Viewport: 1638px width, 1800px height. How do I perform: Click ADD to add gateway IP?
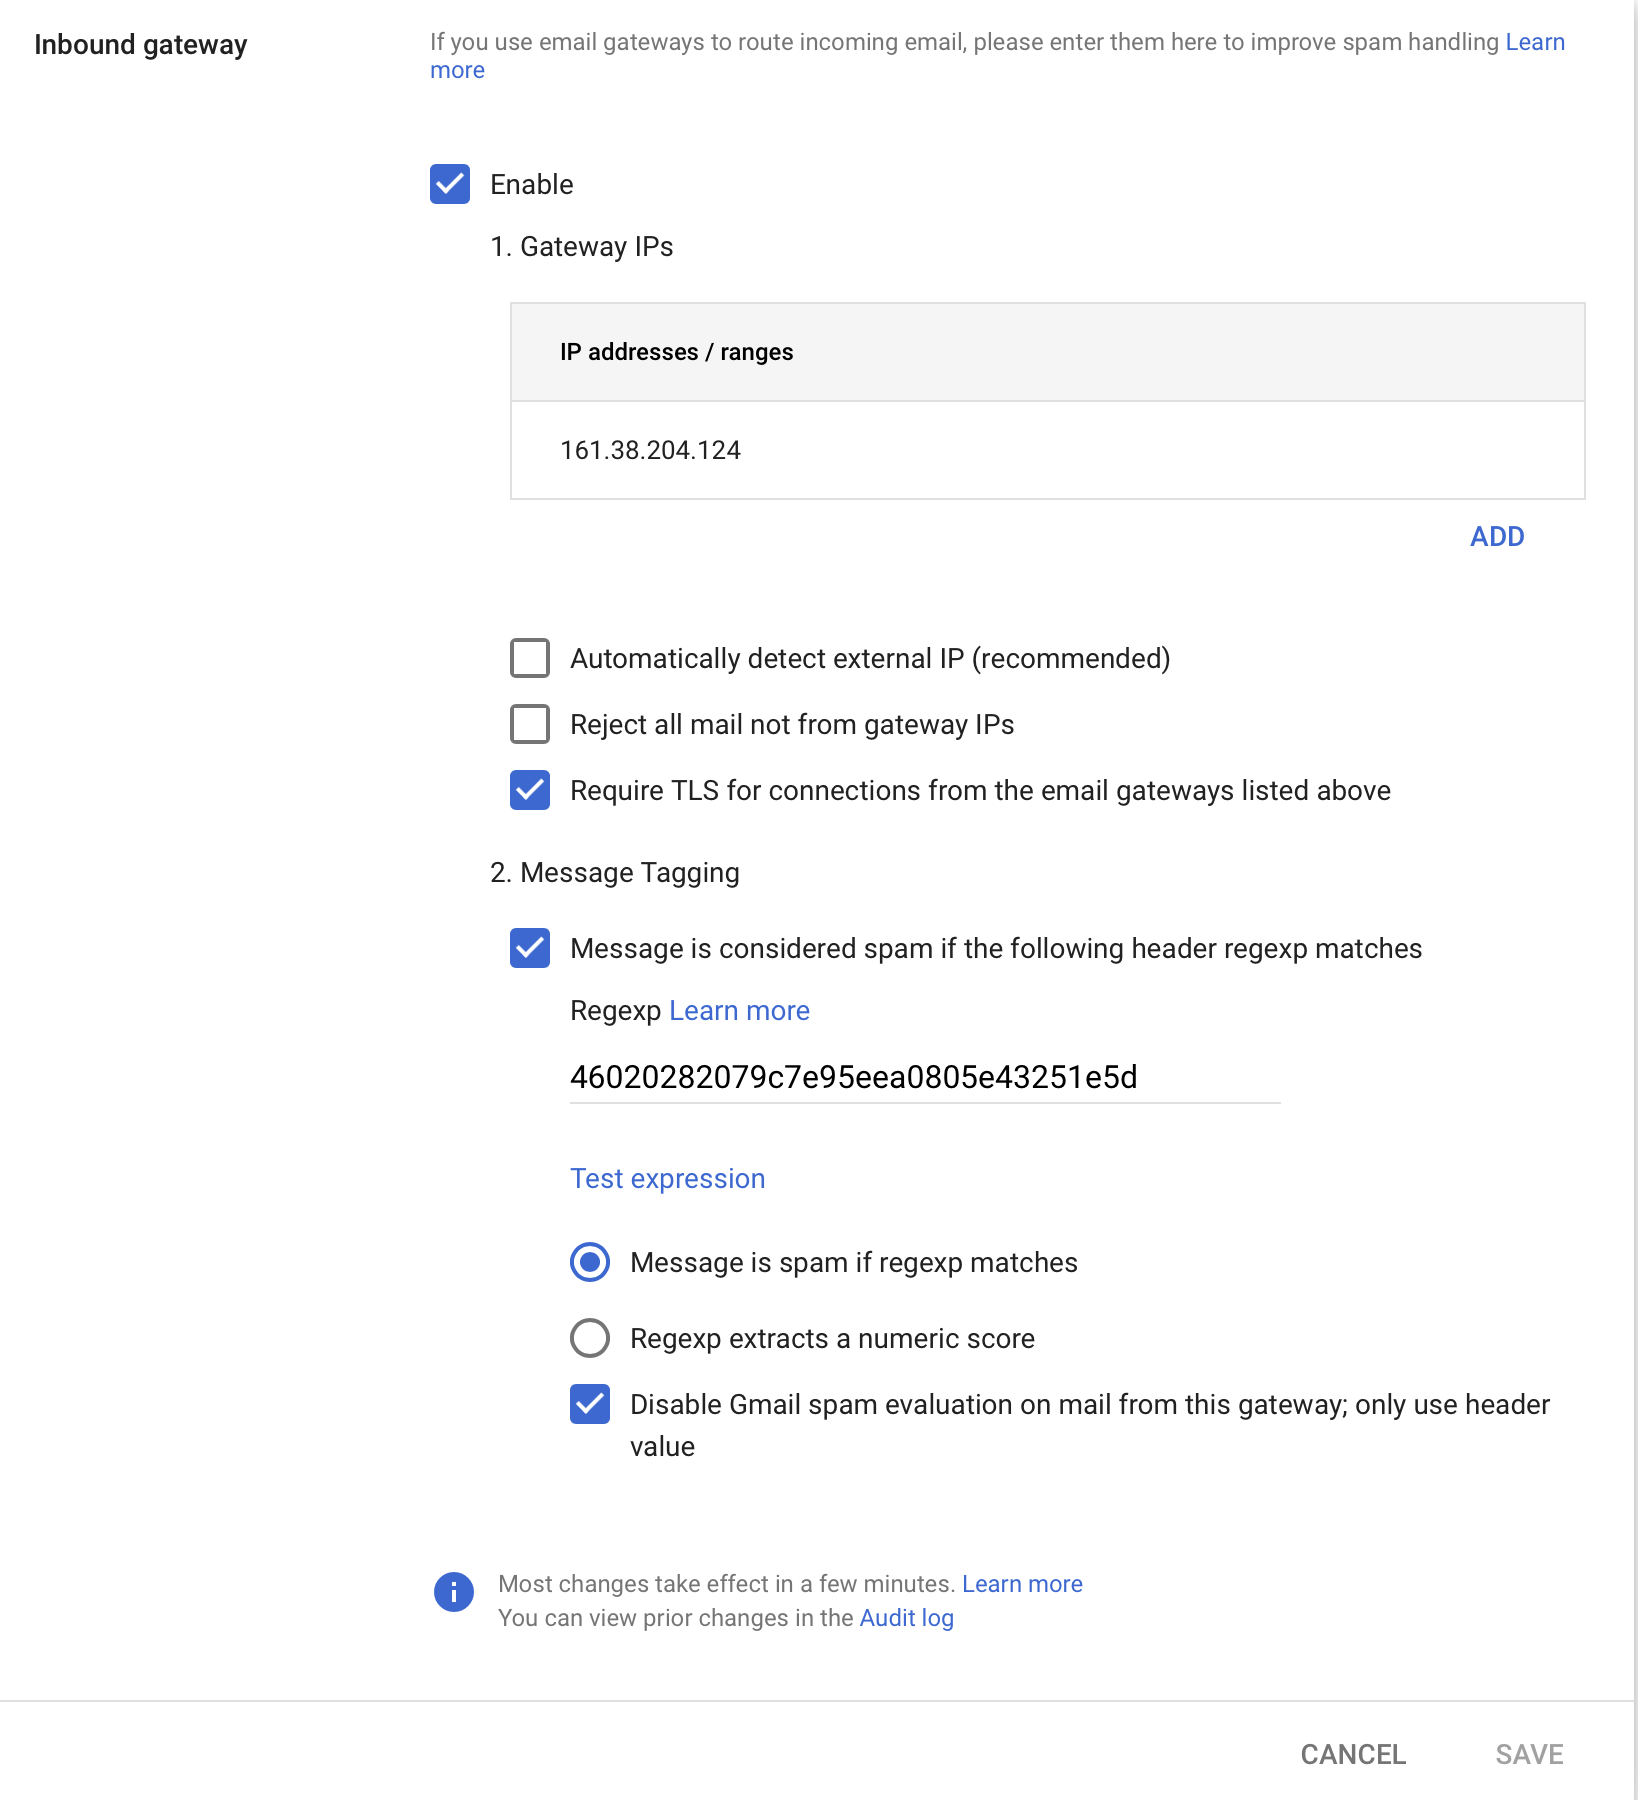[x=1496, y=536]
